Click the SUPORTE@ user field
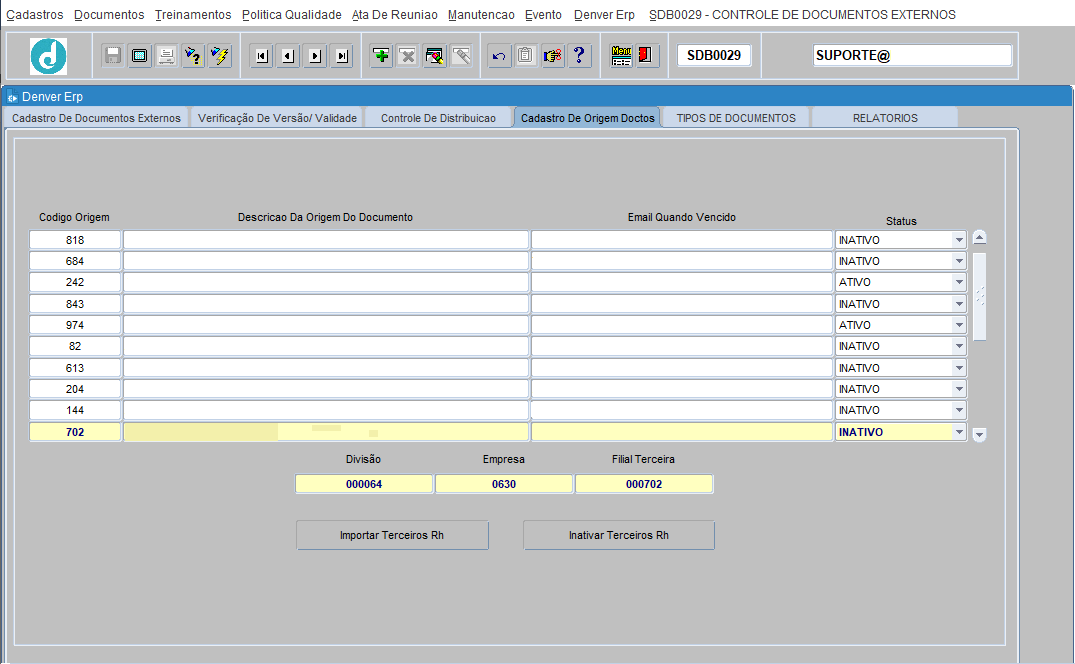This screenshot has width=1075, height=664. (912, 56)
